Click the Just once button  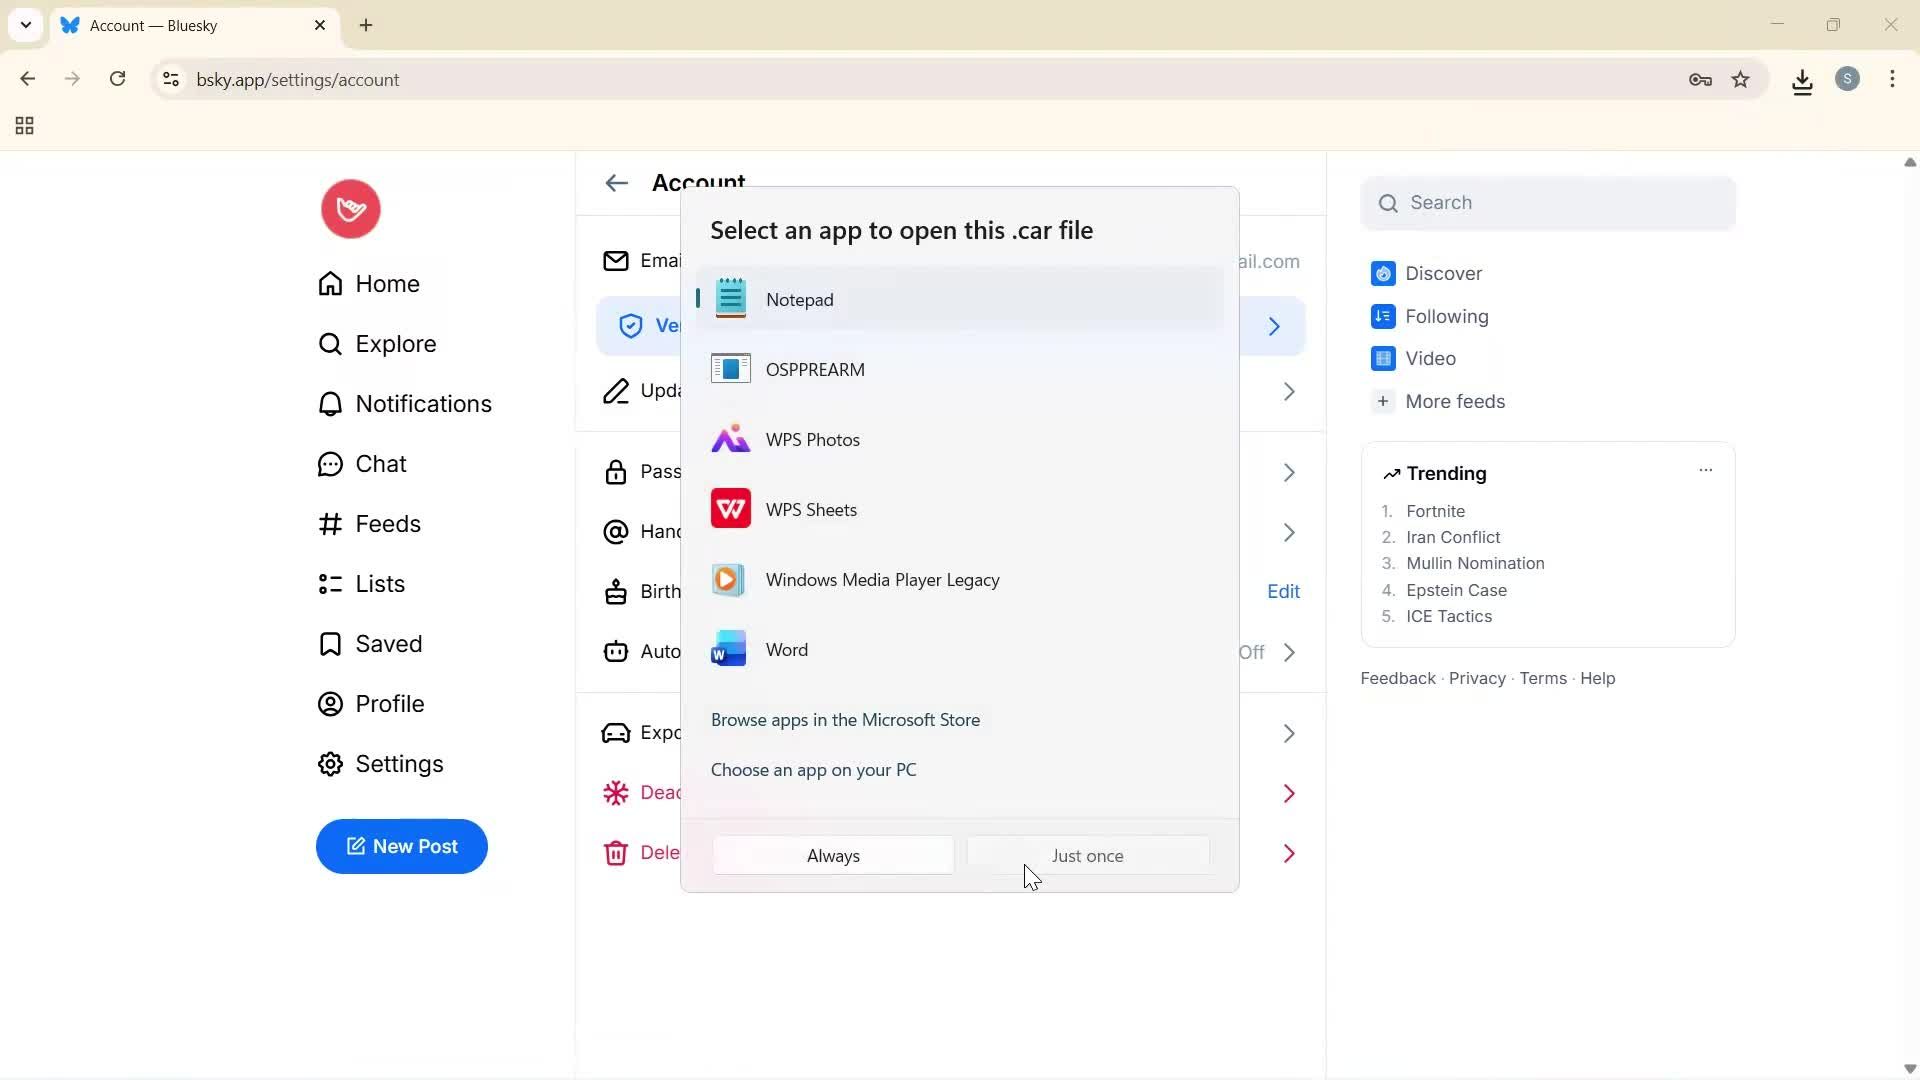1087,856
